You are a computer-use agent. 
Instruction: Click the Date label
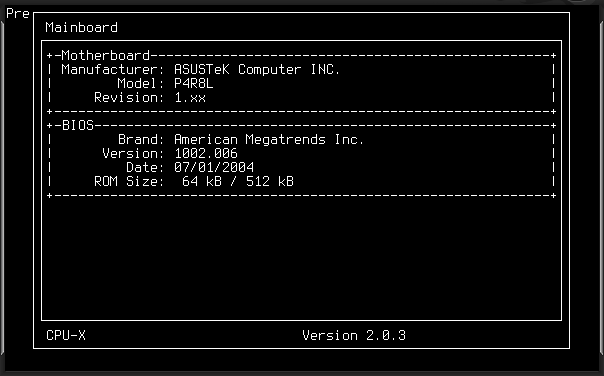point(145,168)
